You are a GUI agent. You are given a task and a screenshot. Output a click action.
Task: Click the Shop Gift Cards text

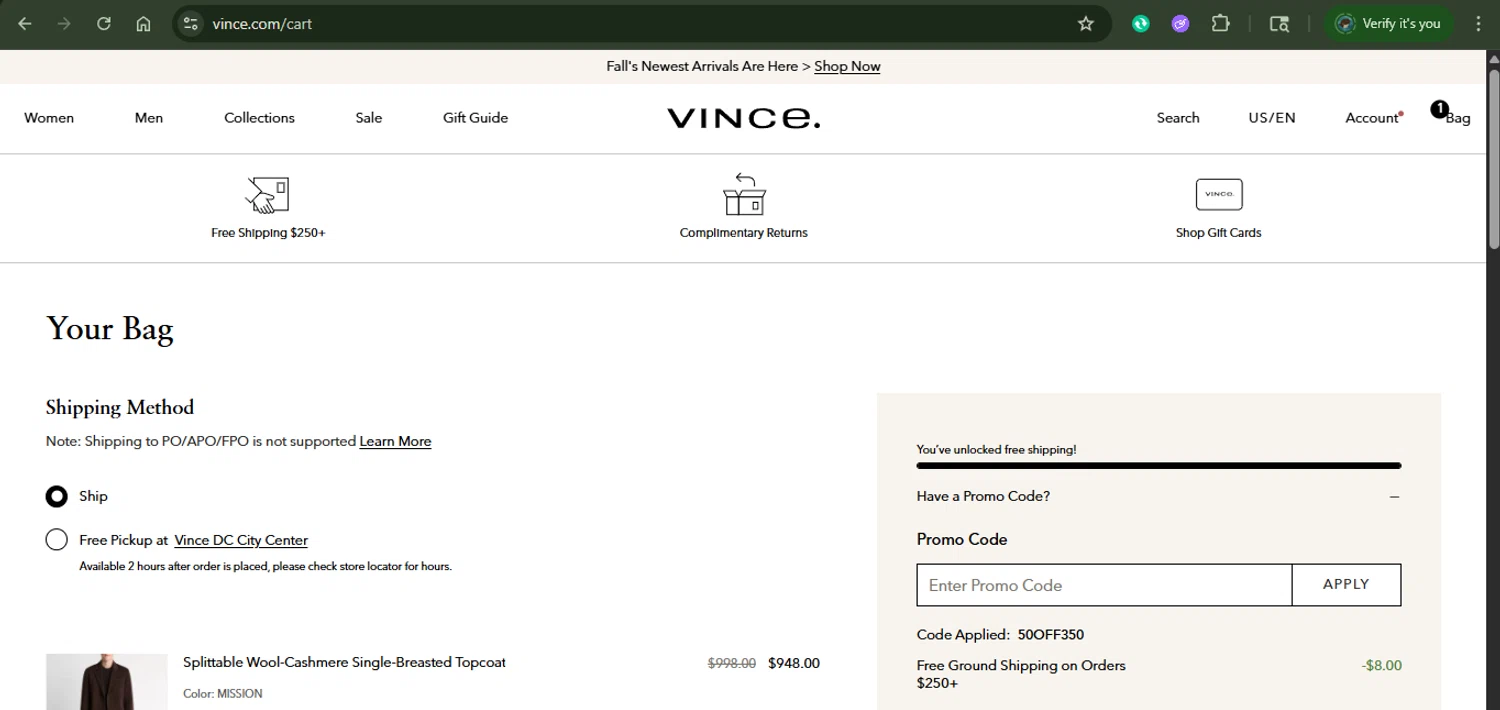(1219, 232)
